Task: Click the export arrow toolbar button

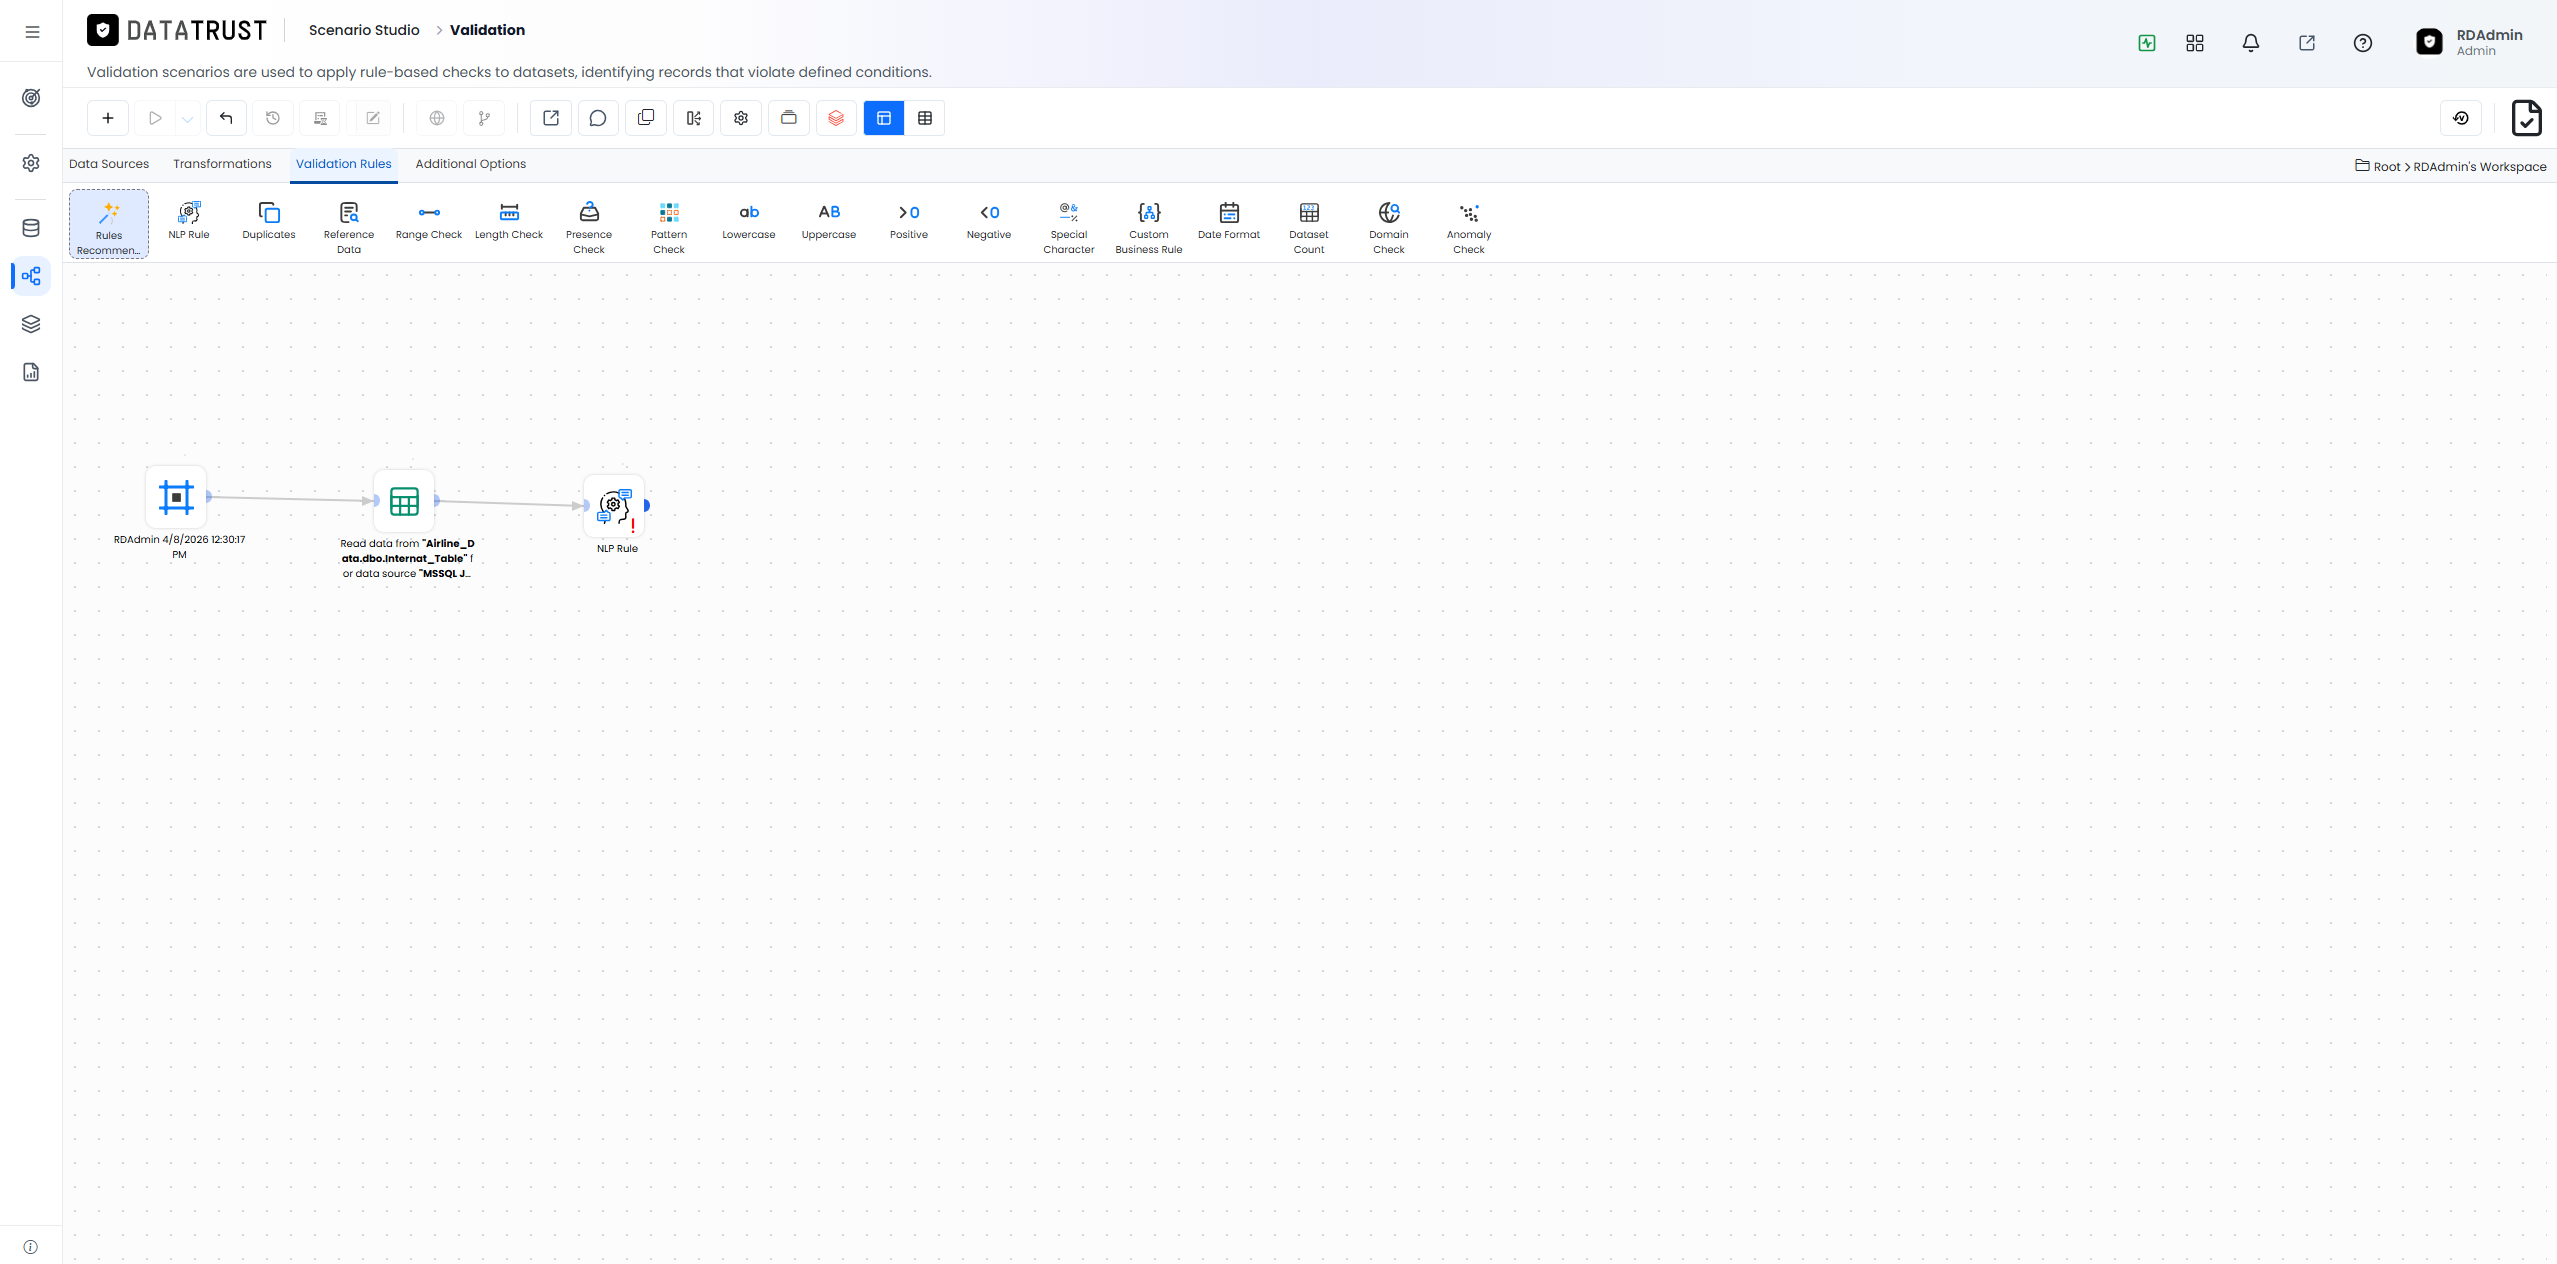Action: 551,118
